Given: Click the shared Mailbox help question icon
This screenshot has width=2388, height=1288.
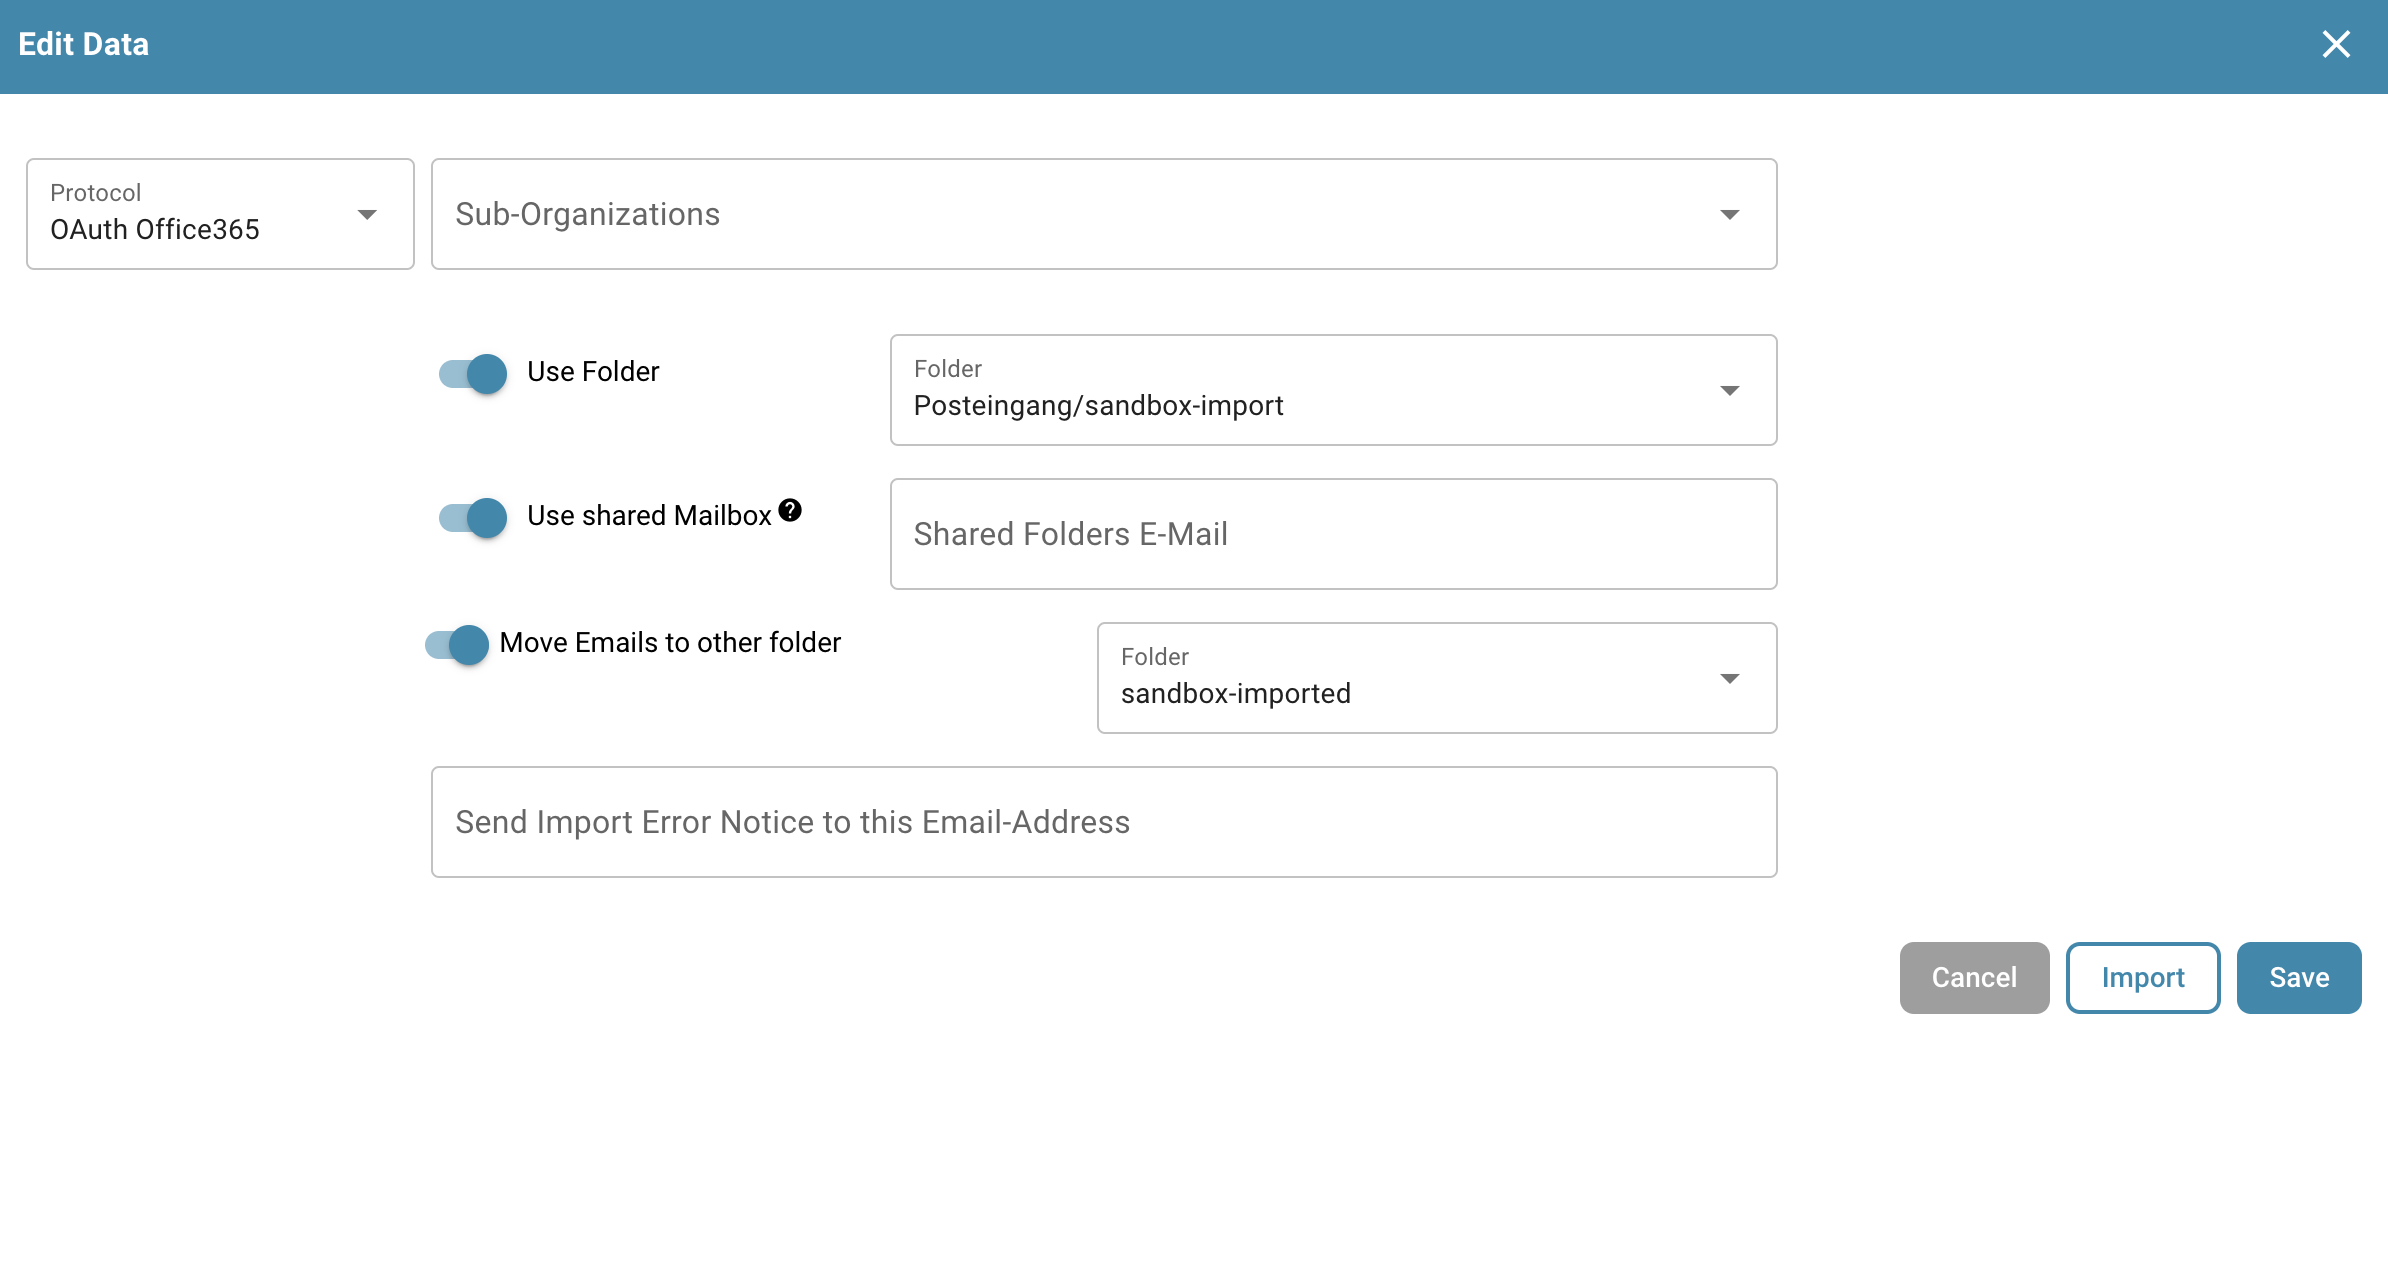Looking at the screenshot, I should (x=790, y=511).
